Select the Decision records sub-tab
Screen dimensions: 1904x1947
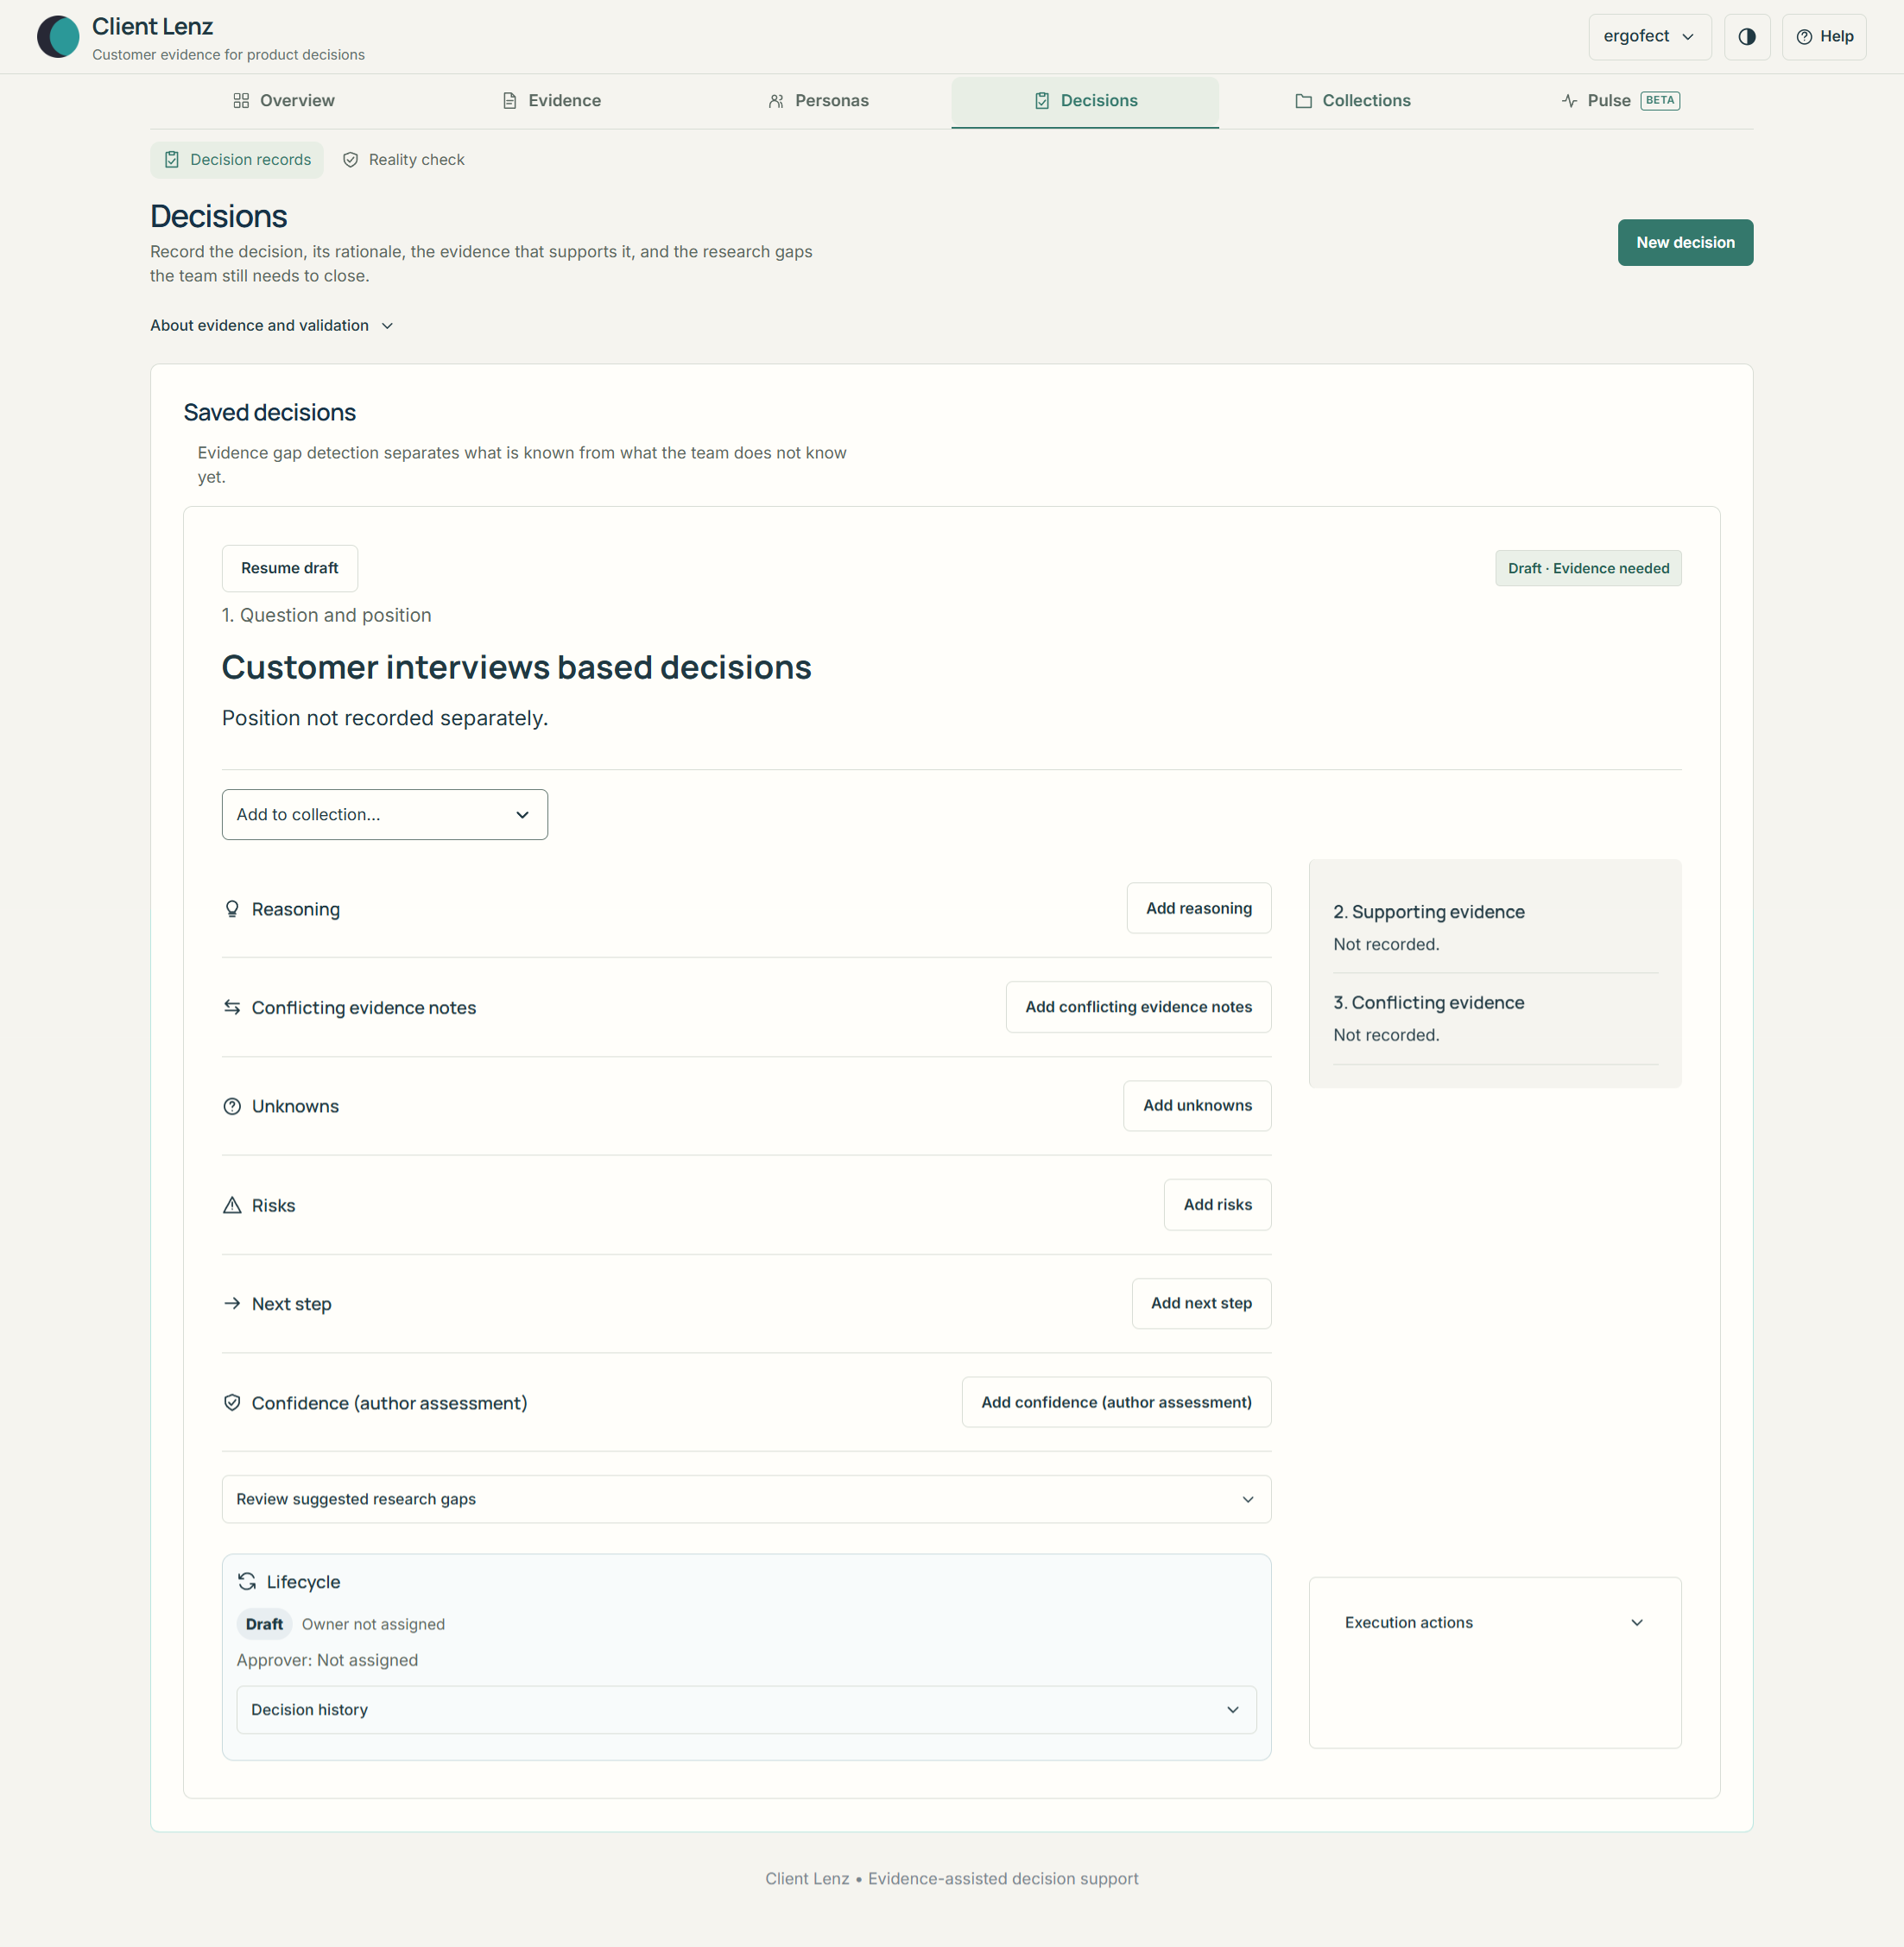coord(237,160)
